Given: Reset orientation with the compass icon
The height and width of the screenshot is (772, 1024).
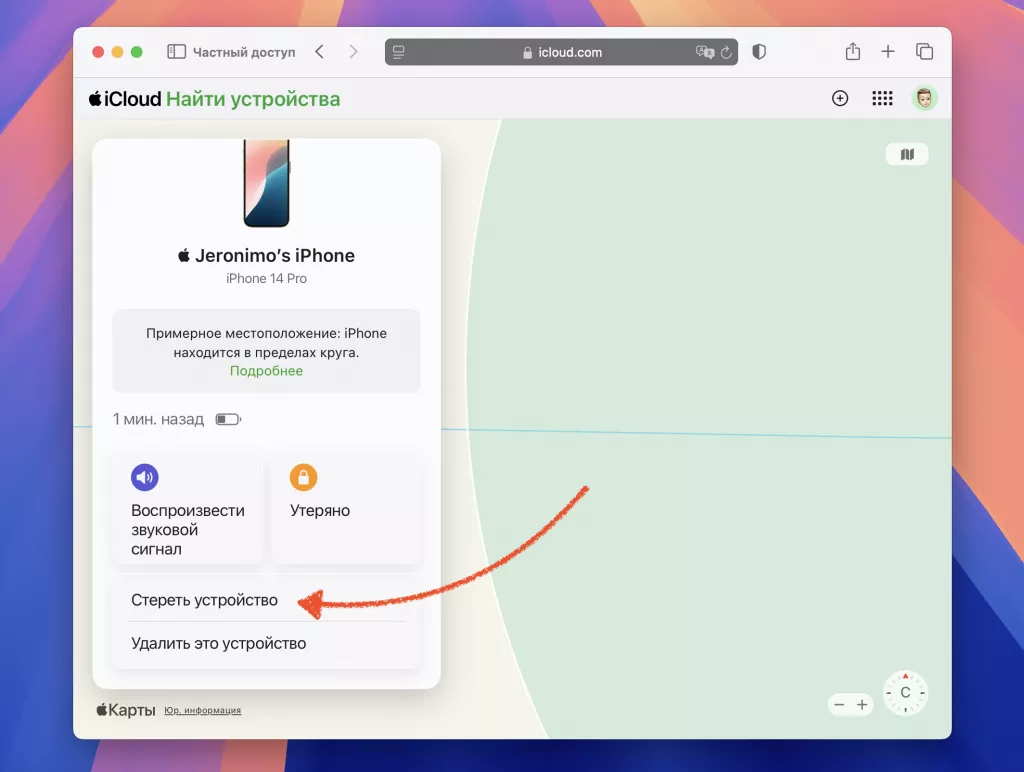Looking at the screenshot, I should pyautogui.click(x=905, y=692).
